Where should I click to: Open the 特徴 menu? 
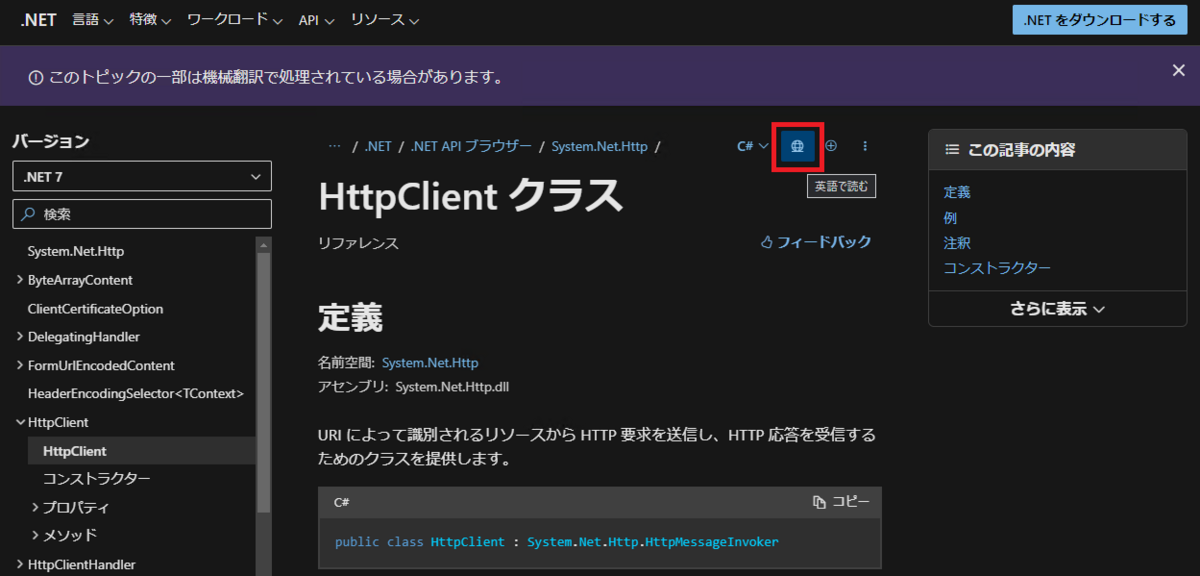pyautogui.click(x=150, y=20)
